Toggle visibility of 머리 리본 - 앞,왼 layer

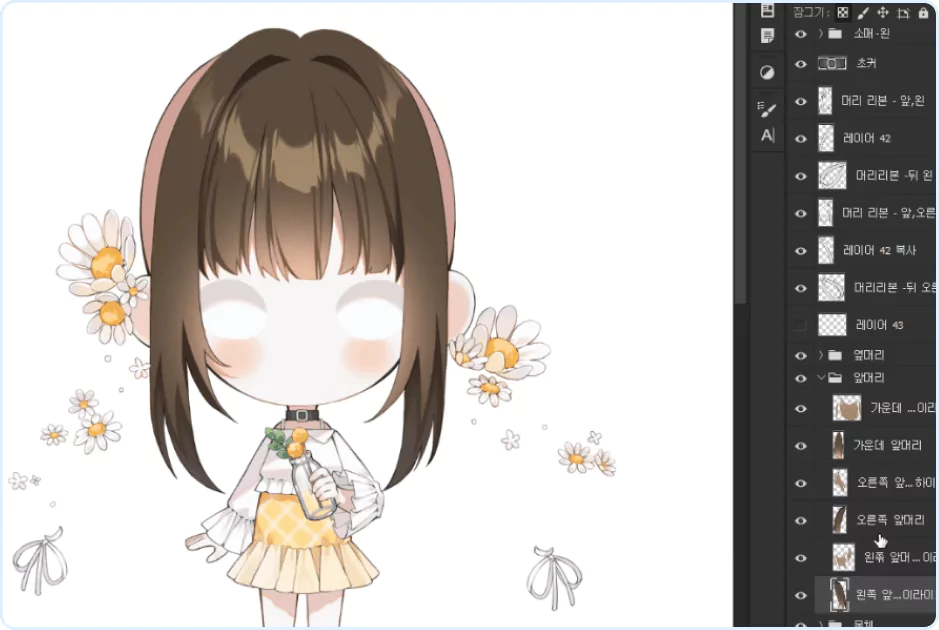coord(801,101)
